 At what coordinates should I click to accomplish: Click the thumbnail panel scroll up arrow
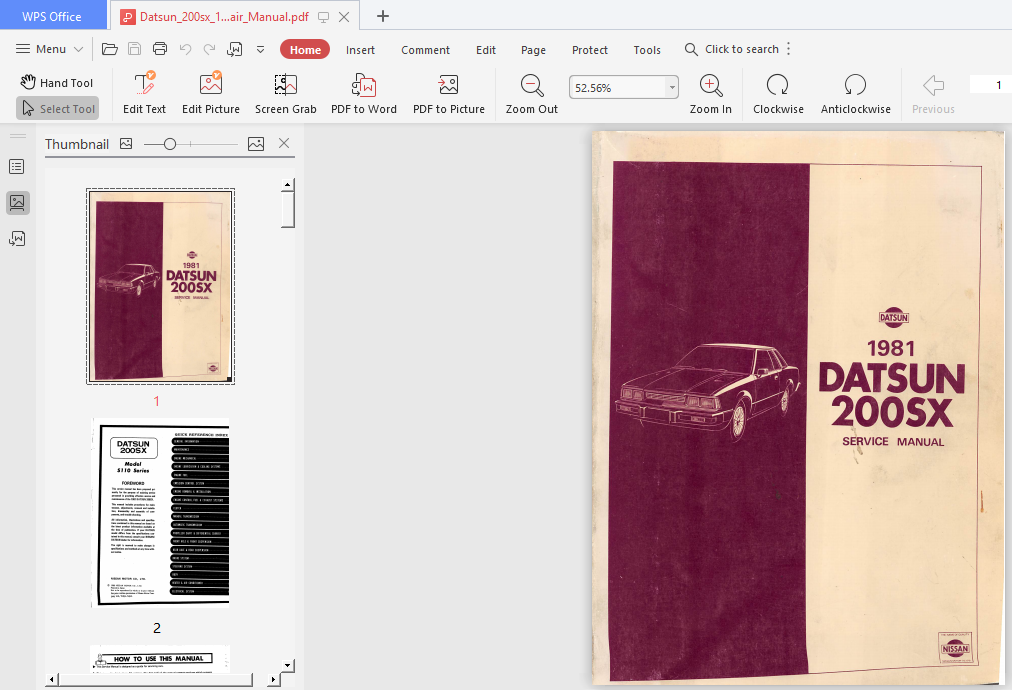[x=288, y=185]
